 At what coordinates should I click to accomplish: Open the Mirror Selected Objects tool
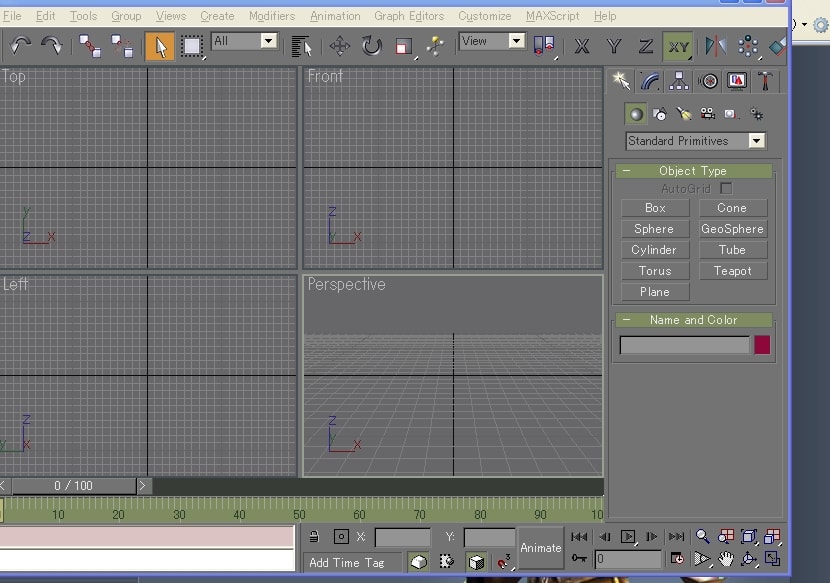coord(716,46)
